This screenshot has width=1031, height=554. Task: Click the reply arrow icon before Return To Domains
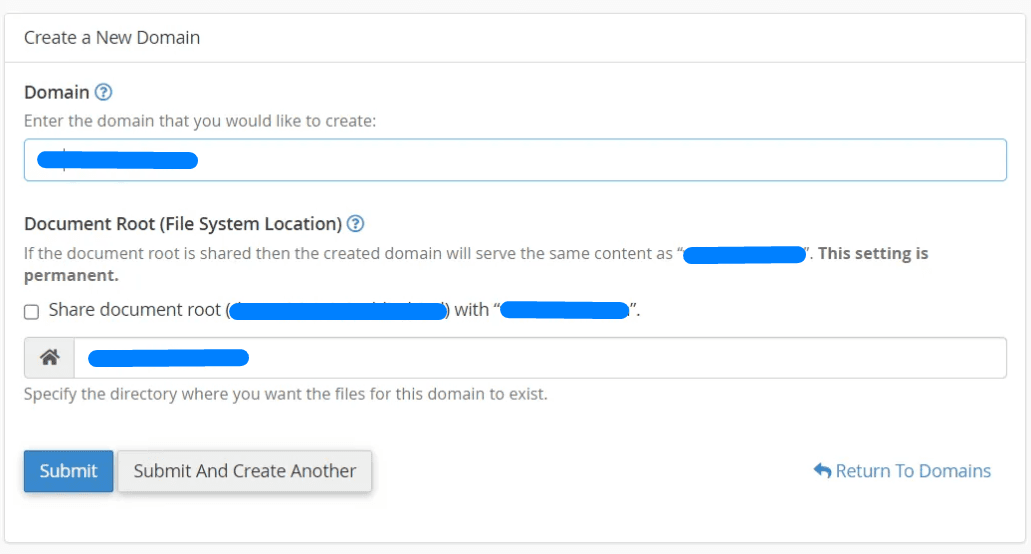click(822, 471)
